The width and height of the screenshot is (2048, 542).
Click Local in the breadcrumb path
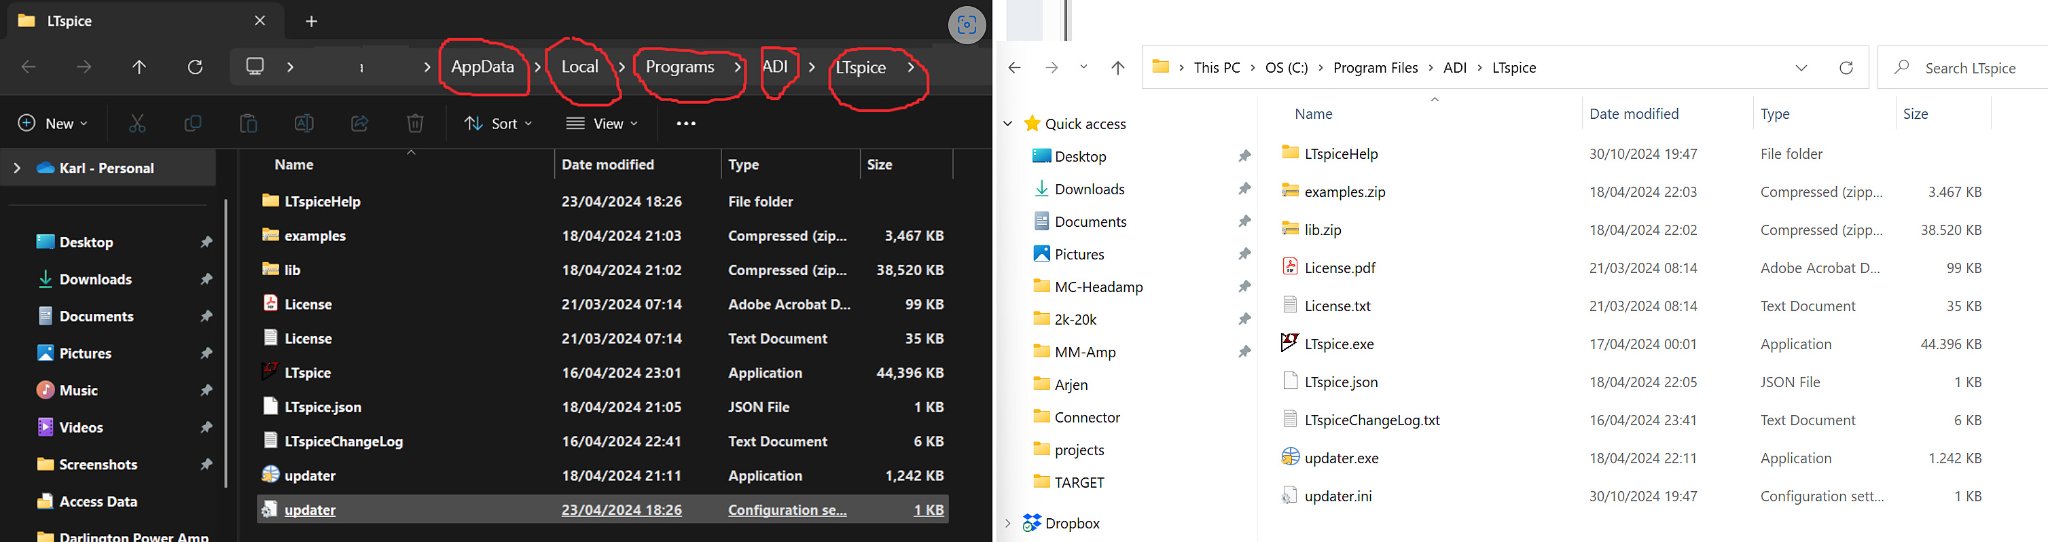click(580, 67)
